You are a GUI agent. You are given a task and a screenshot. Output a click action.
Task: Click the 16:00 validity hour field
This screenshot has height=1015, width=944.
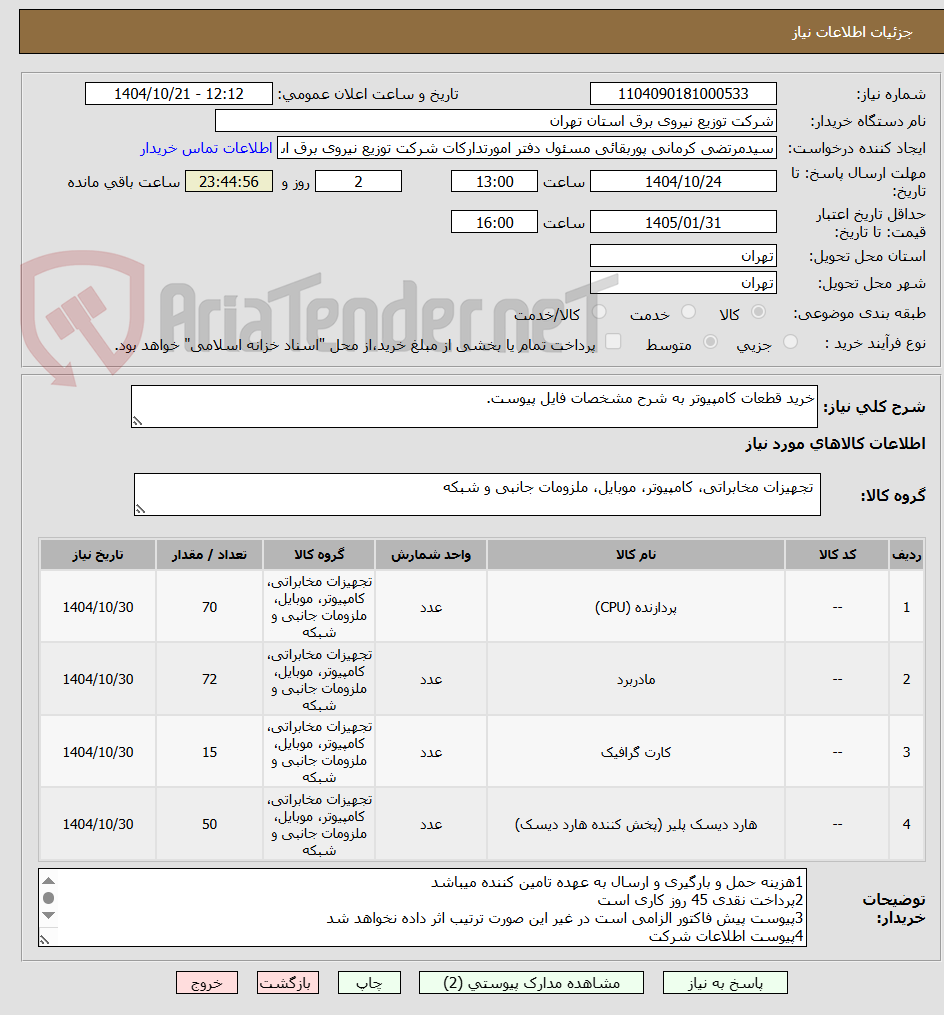click(494, 222)
